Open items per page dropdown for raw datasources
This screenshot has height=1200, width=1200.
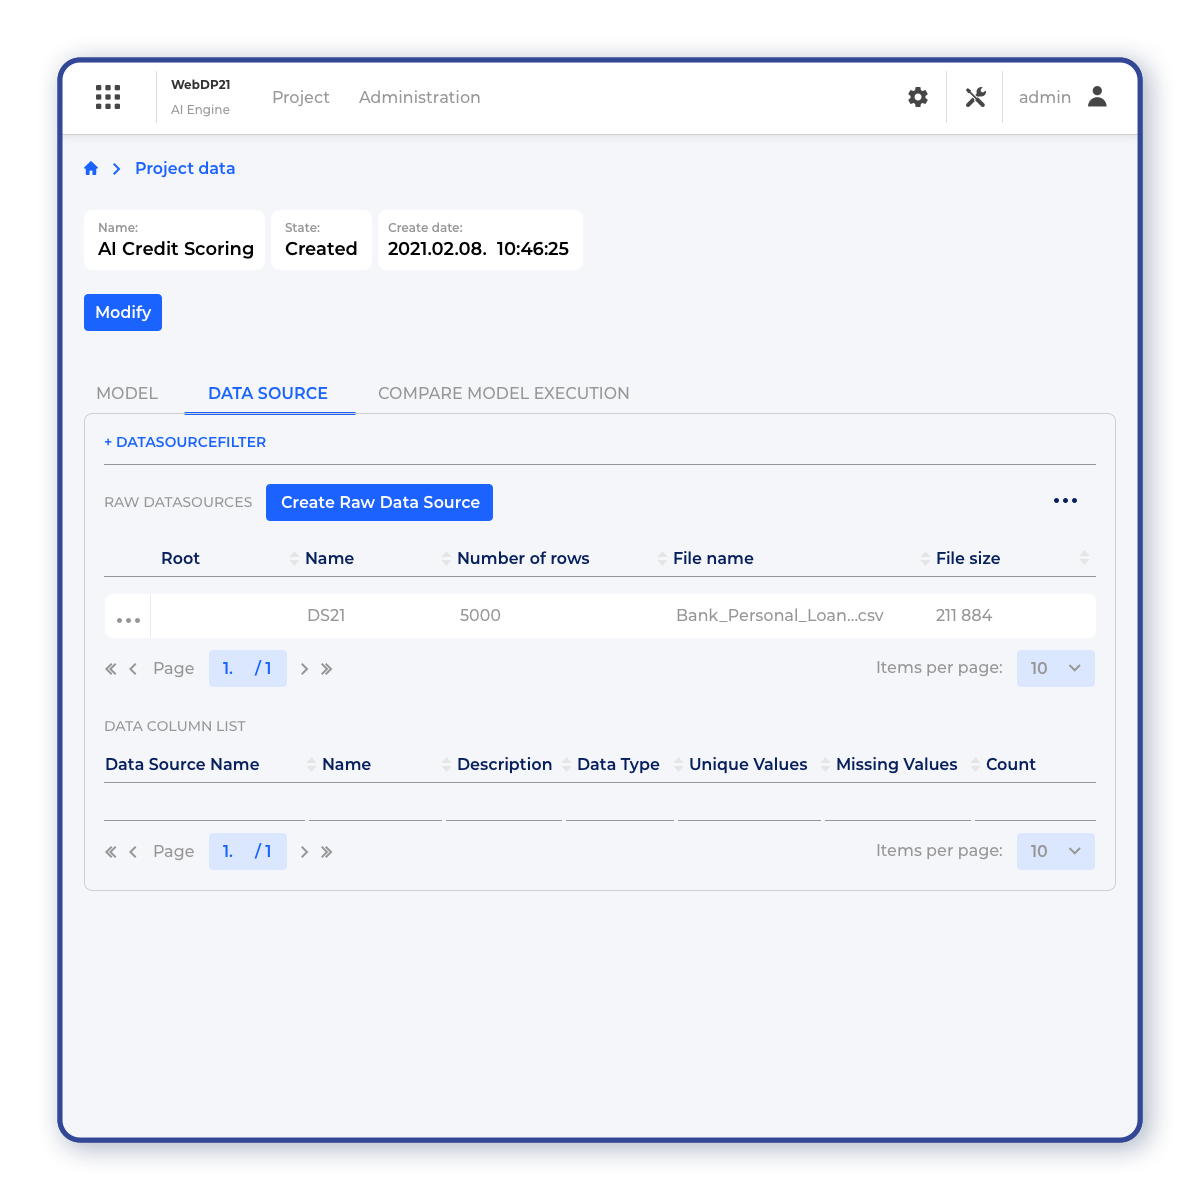pos(1055,668)
